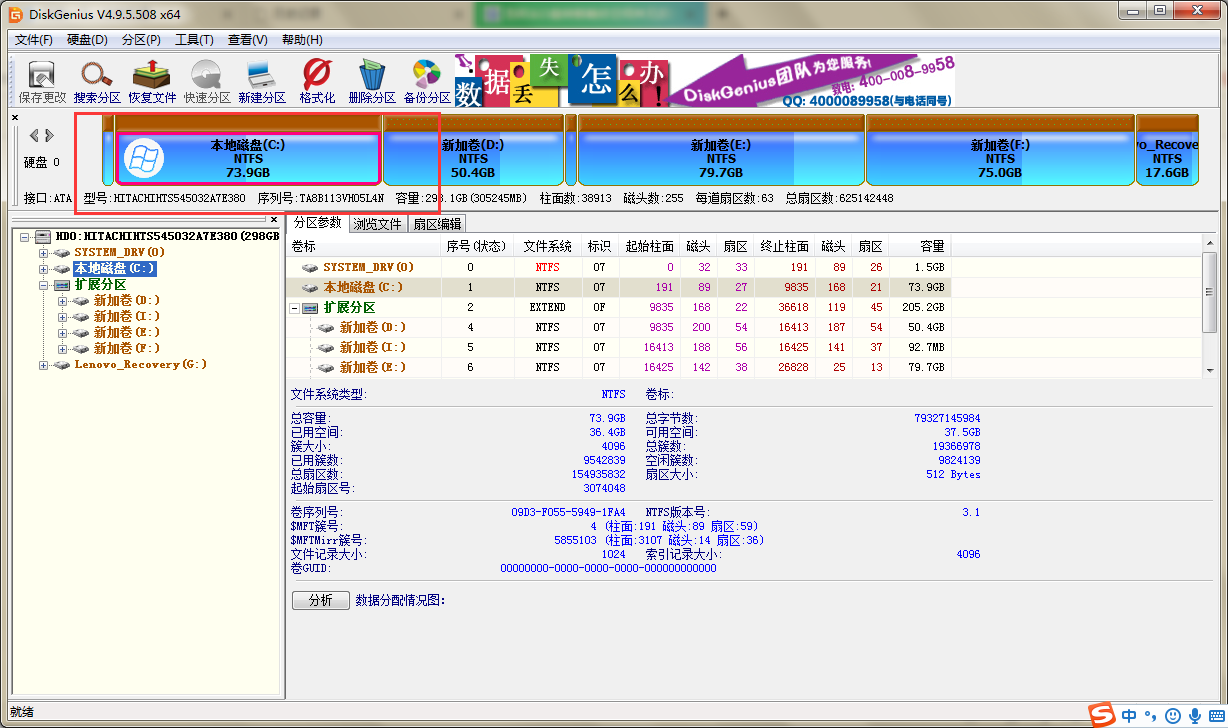
Task: Select Lenovo_Recovery(G:) label in the tree
Action: 140,365
